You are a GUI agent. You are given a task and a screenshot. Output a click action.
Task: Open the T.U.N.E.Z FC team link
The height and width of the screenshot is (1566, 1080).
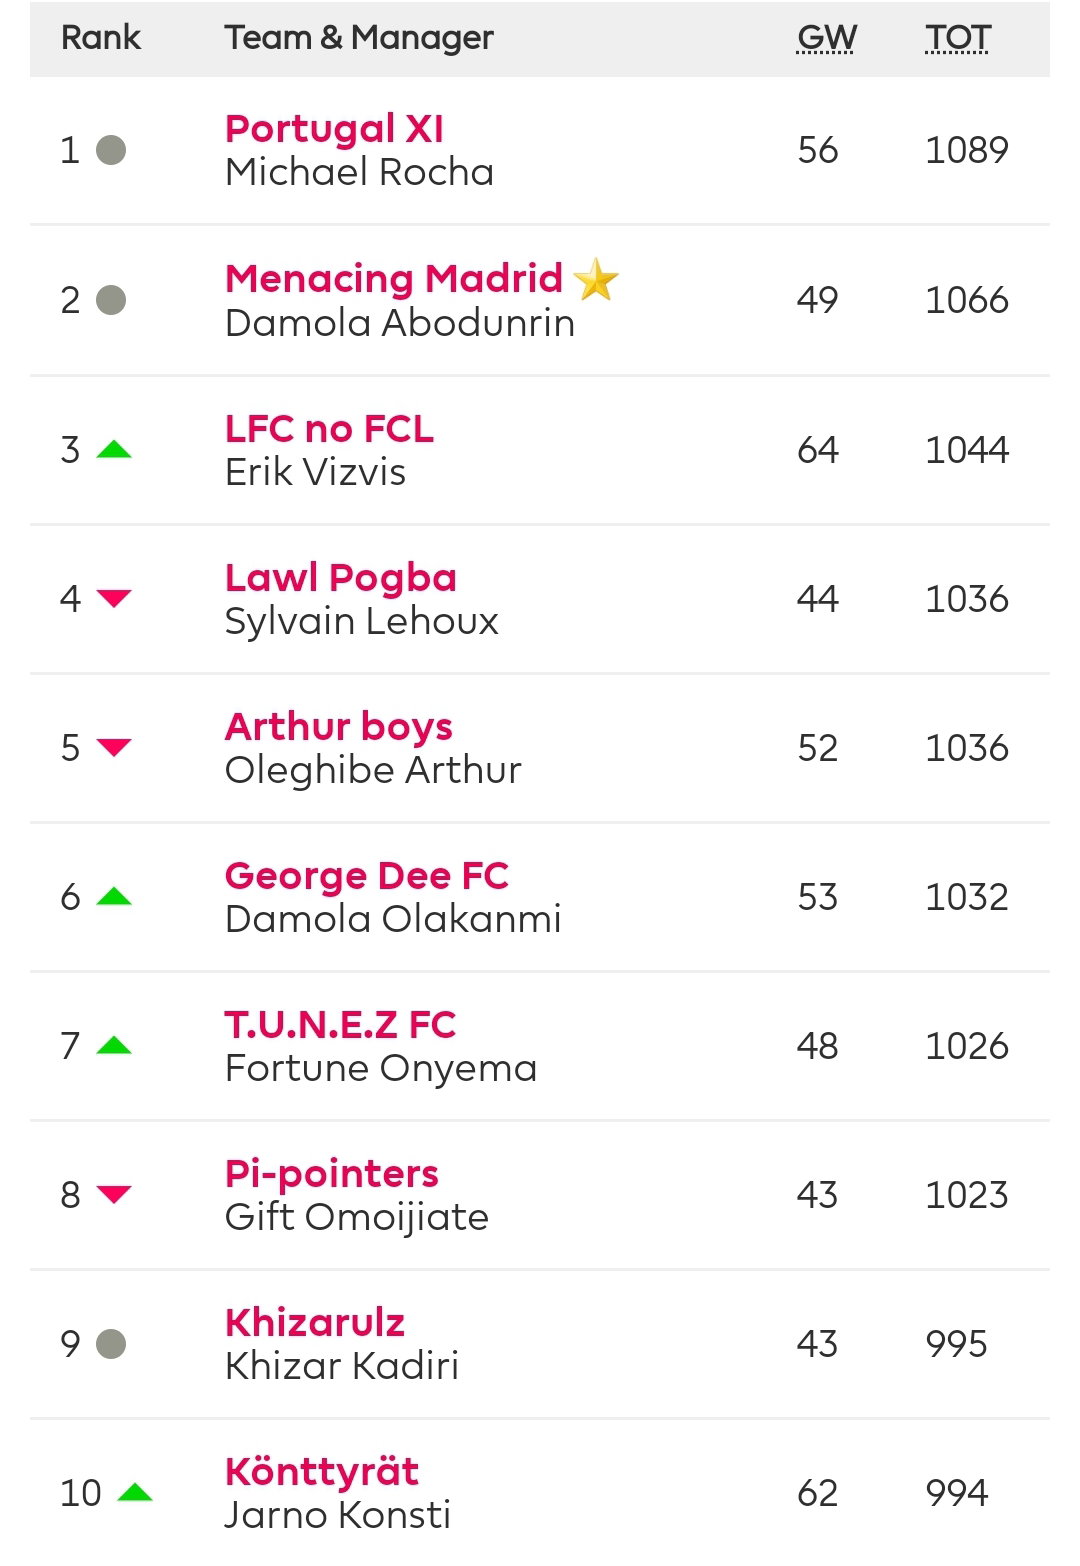click(x=340, y=1024)
